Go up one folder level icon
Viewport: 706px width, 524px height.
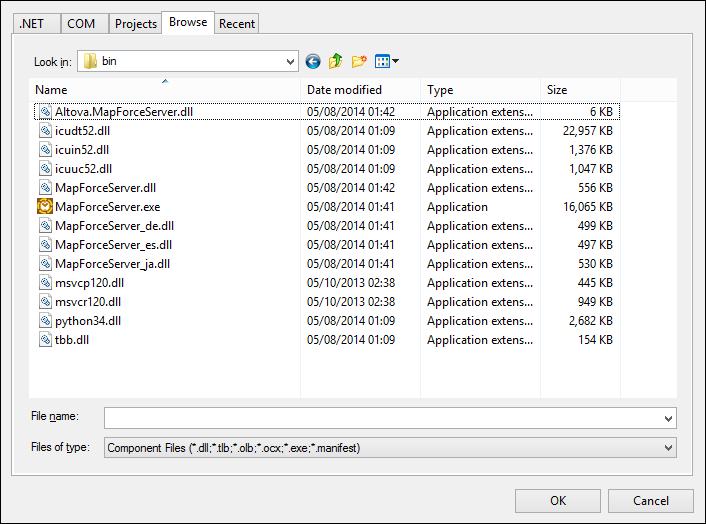[x=336, y=62]
